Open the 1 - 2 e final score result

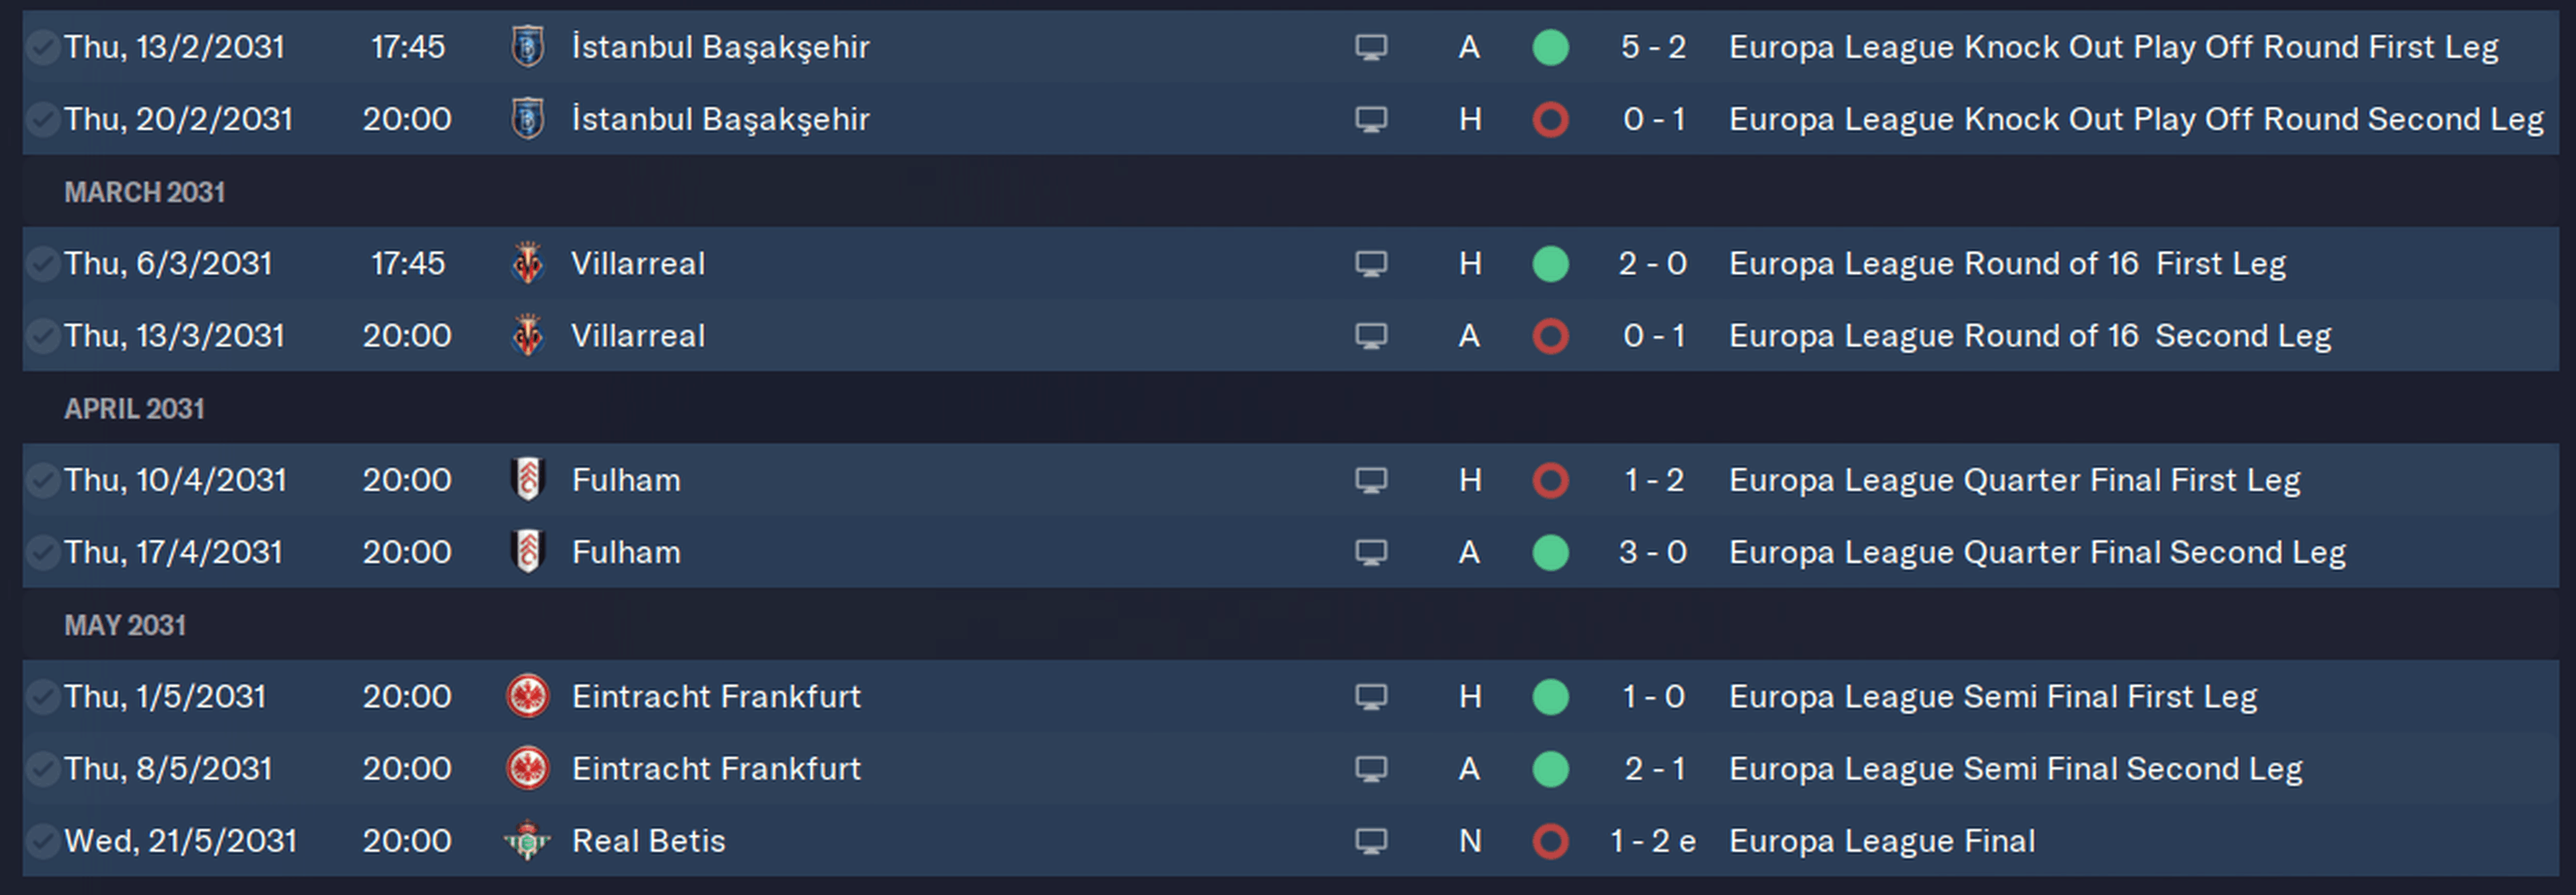point(1653,841)
